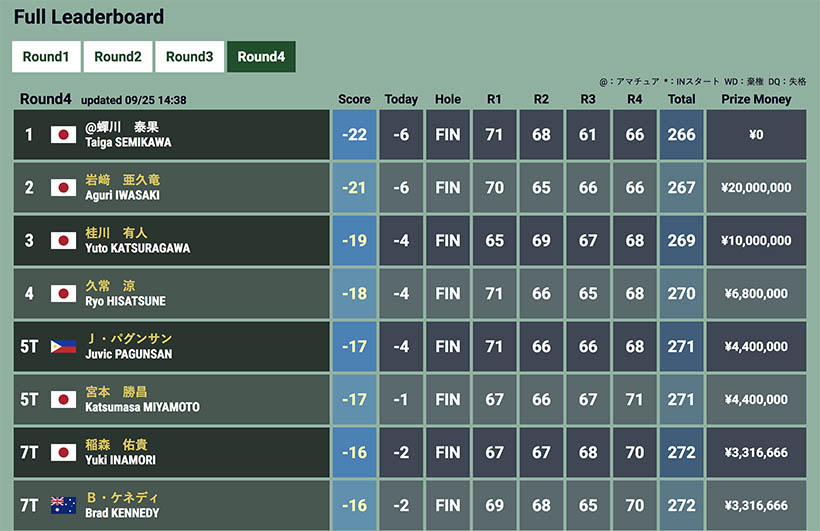Select the active Round4 tab
The width and height of the screenshot is (820, 531).
(261, 57)
